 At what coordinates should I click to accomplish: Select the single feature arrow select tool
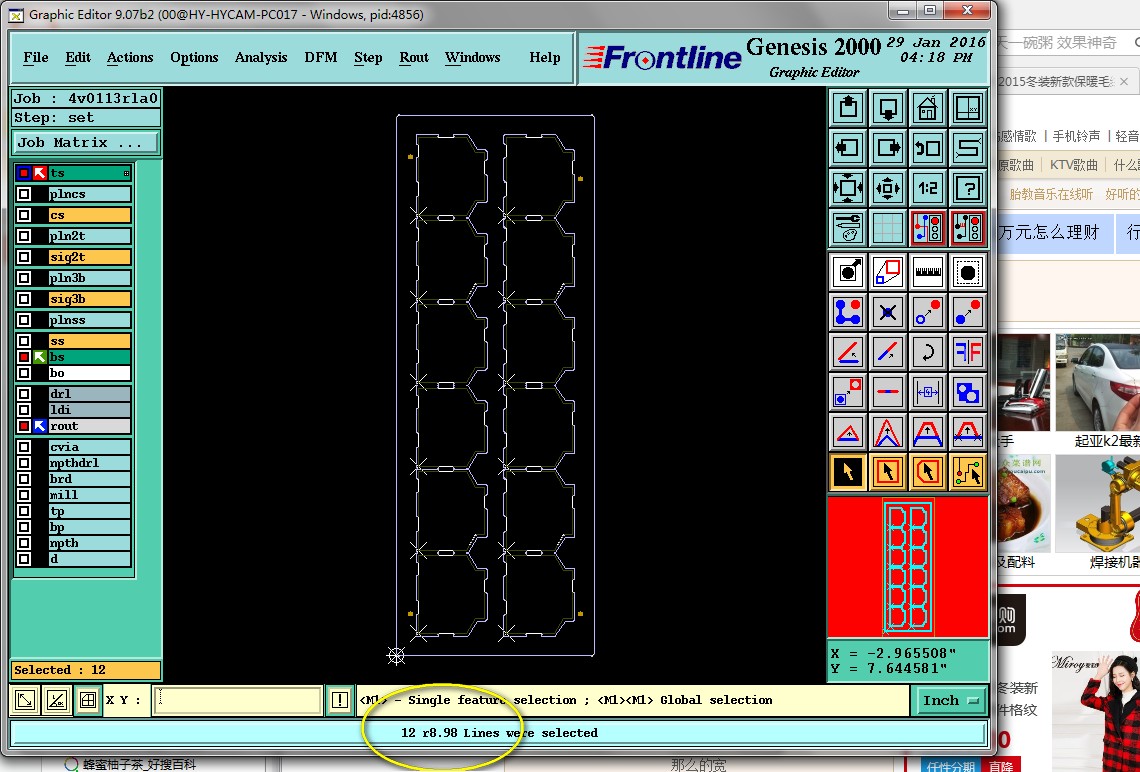coord(848,473)
